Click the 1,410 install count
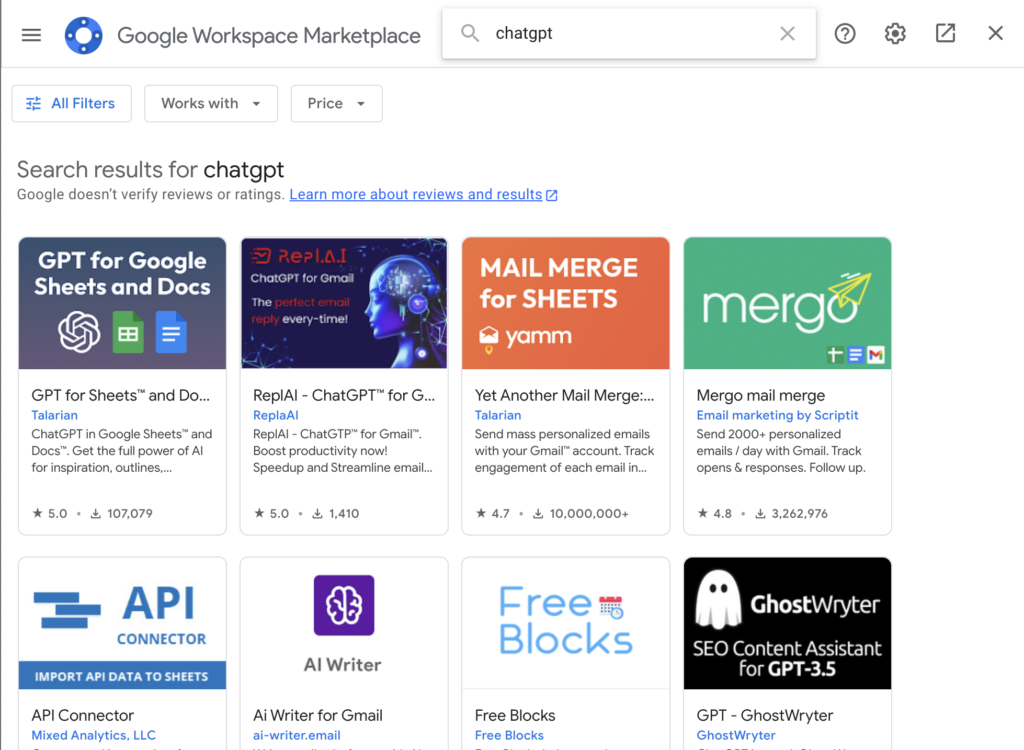This screenshot has width=1024, height=750. [x=336, y=514]
